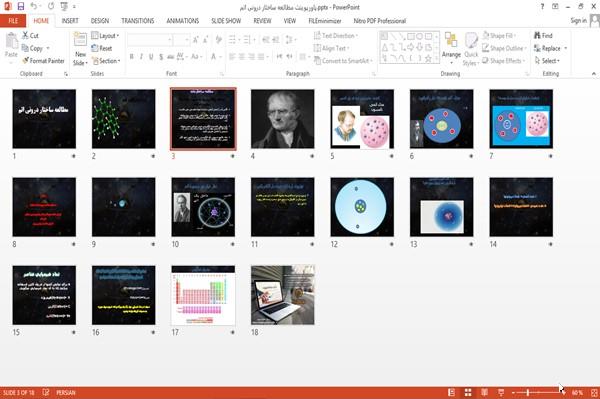Open the REVIEW tab
The image size is (600, 399).
(262, 21)
